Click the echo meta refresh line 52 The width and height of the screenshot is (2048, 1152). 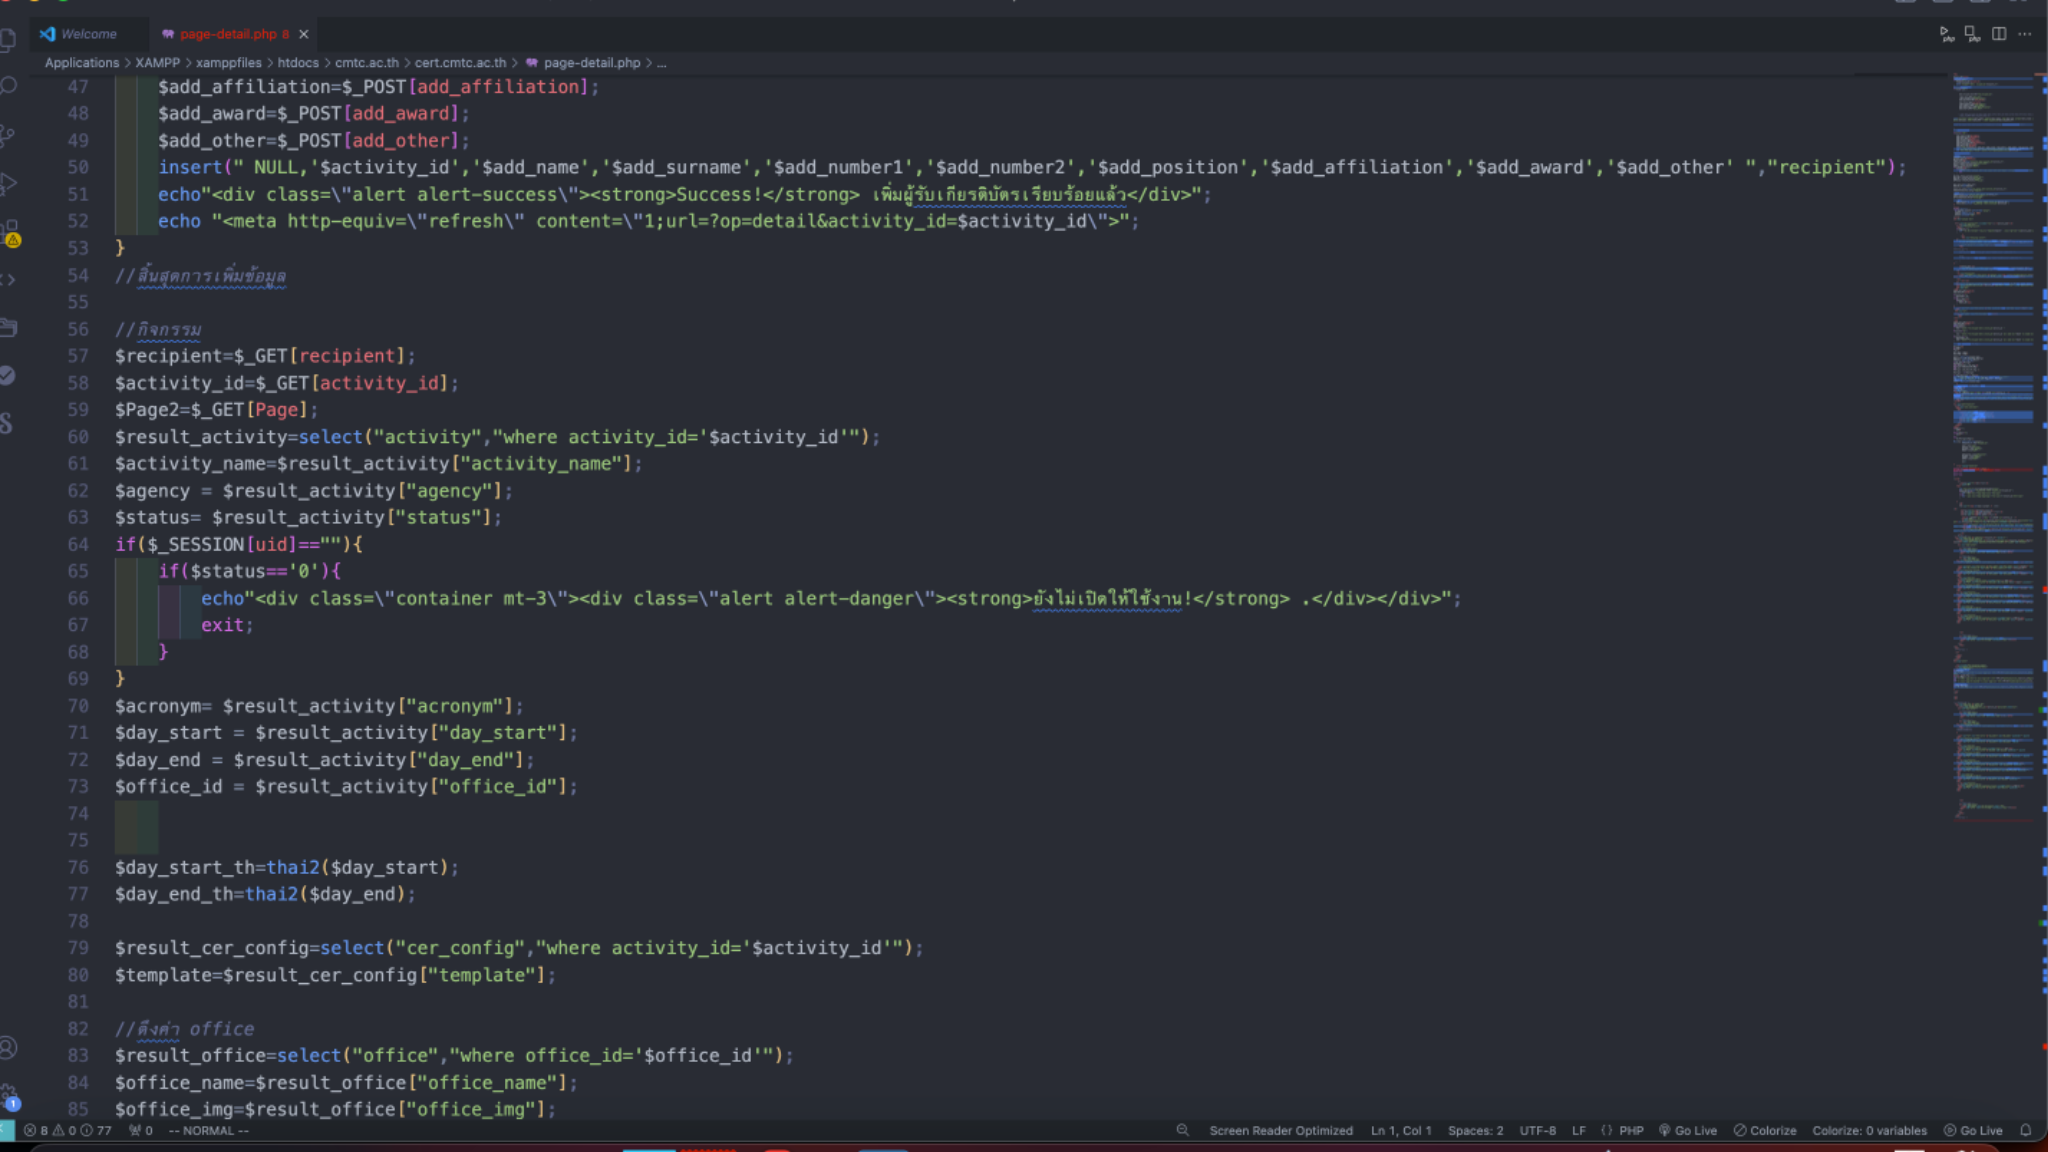pyautogui.click(x=649, y=221)
